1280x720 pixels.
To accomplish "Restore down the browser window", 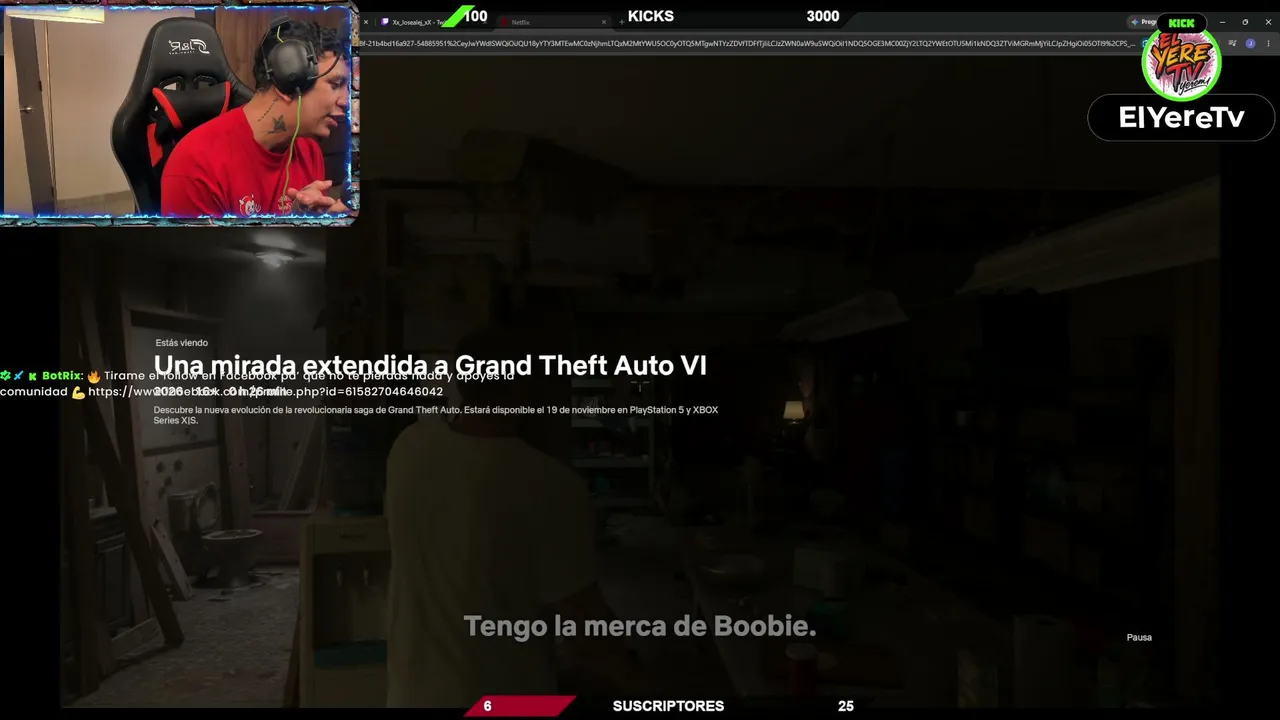I will click(1245, 22).
